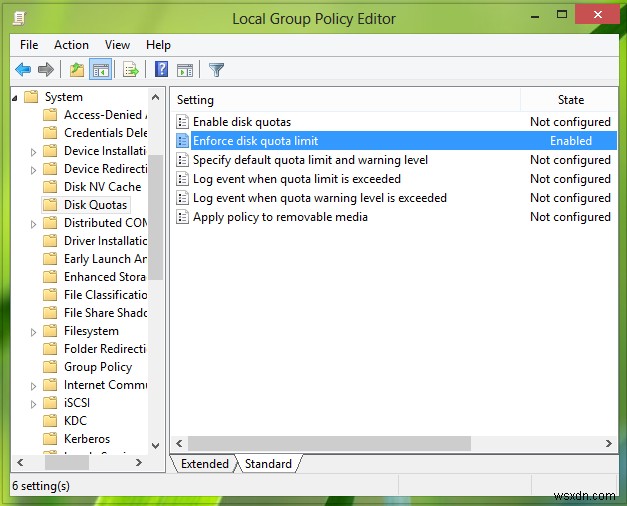
Task: Click the tree pane scroll down arrow
Action: tap(156, 446)
